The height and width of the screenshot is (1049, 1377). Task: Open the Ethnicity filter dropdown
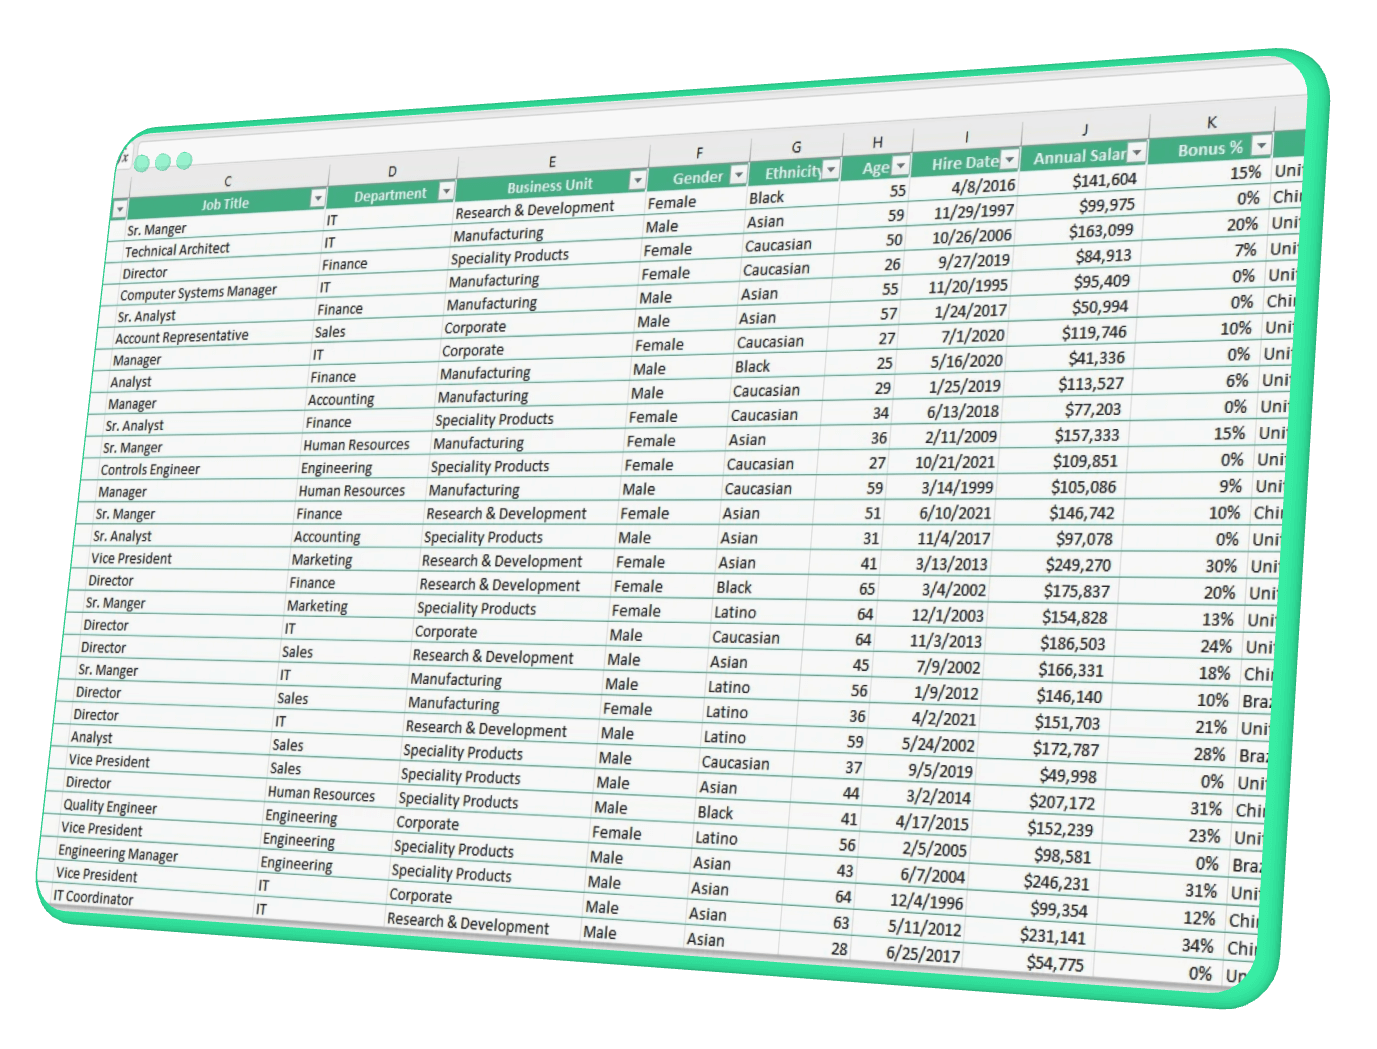click(831, 170)
